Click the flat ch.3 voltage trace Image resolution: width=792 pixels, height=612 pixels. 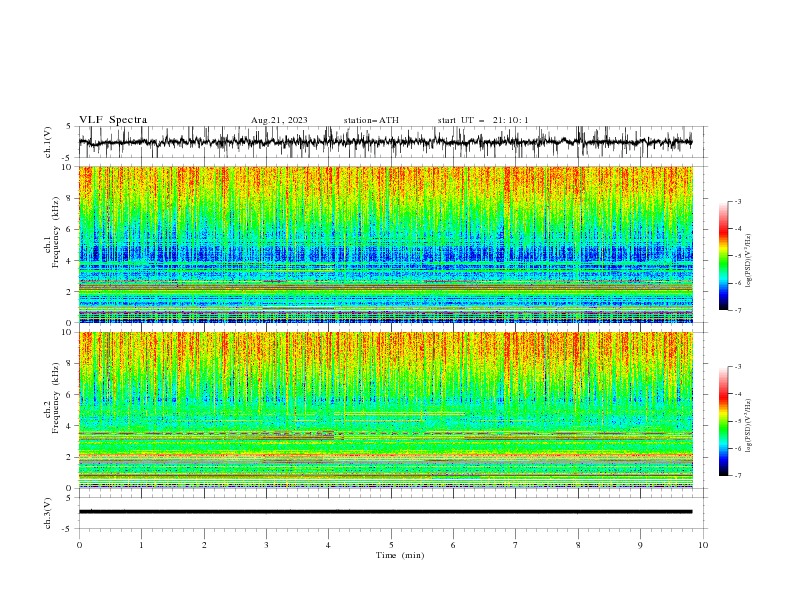(385, 512)
